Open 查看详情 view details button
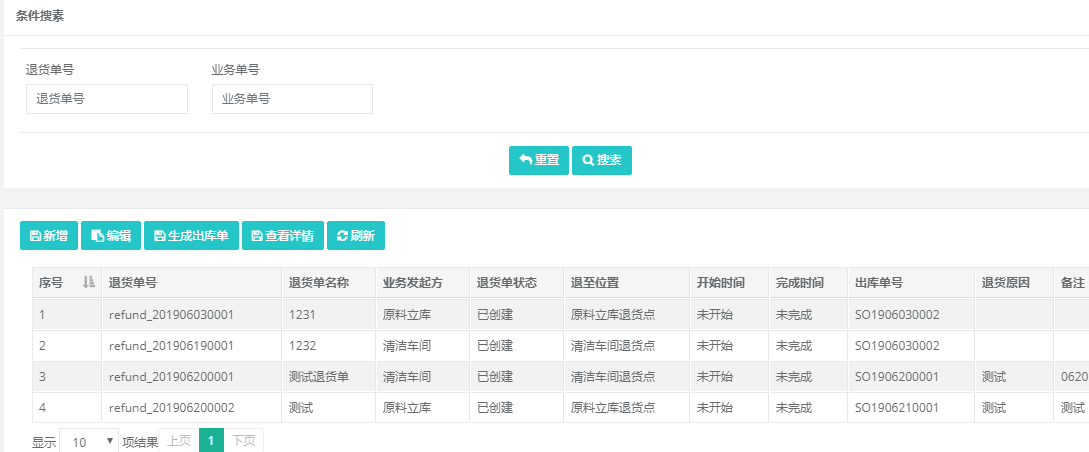Screen dimensions: 1089x452 (x=283, y=236)
